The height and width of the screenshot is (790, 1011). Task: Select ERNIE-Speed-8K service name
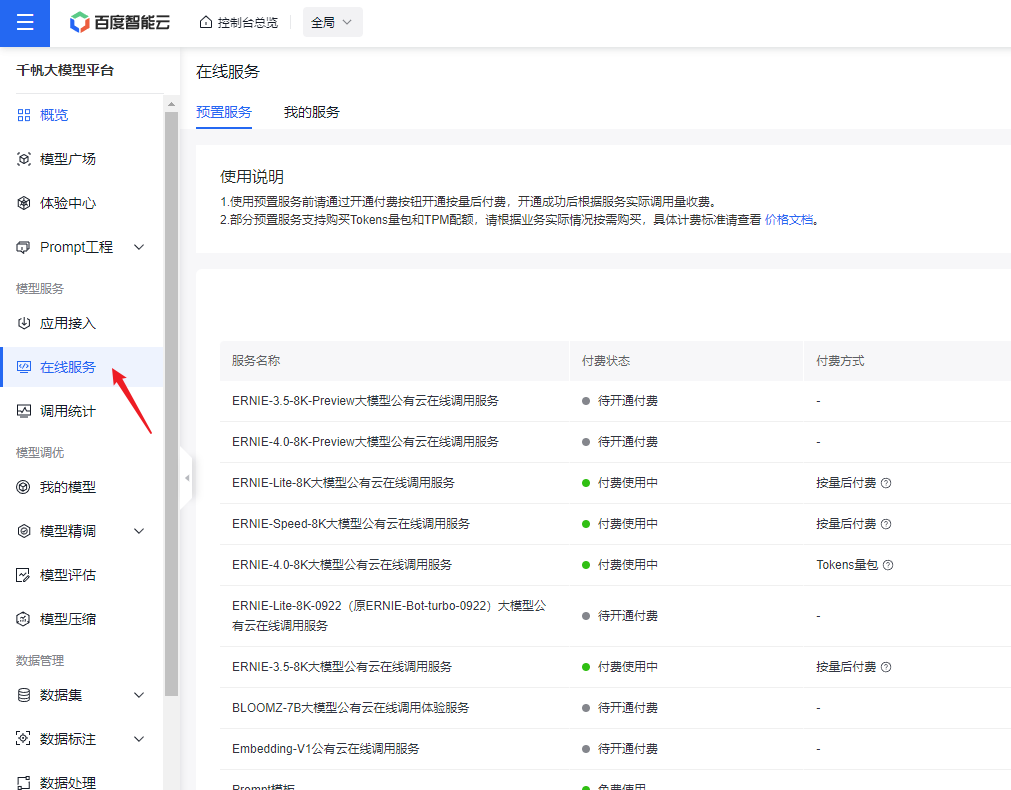coord(351,524)
